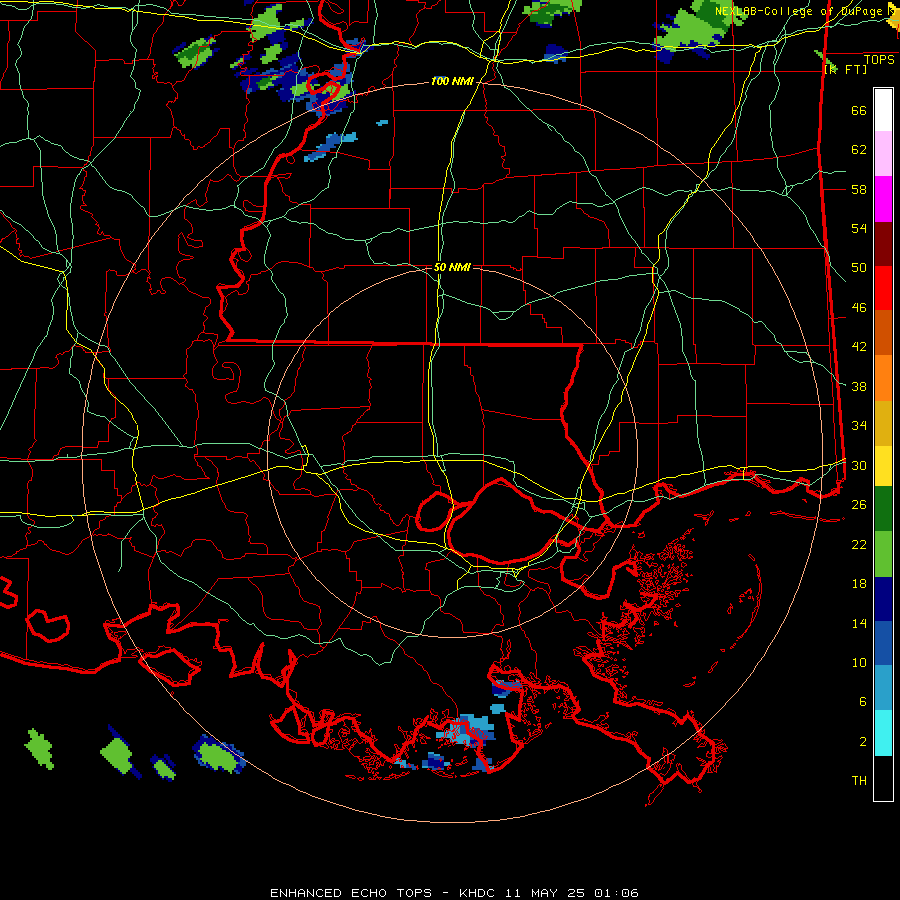Viewport: 900px width, 900px height.
Task: Select the 54 value on the scale
Action: (x=859, y=228)
